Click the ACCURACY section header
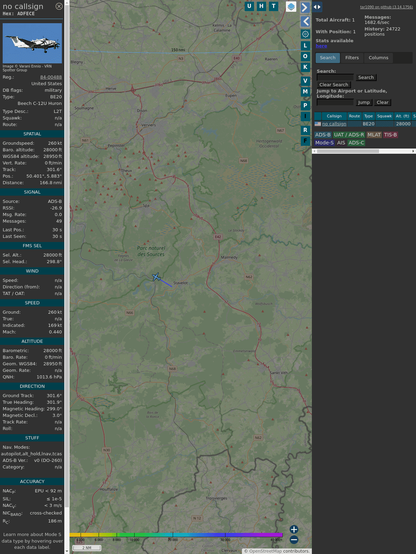Viewport: 416px width, 554px height. [32, 481]
